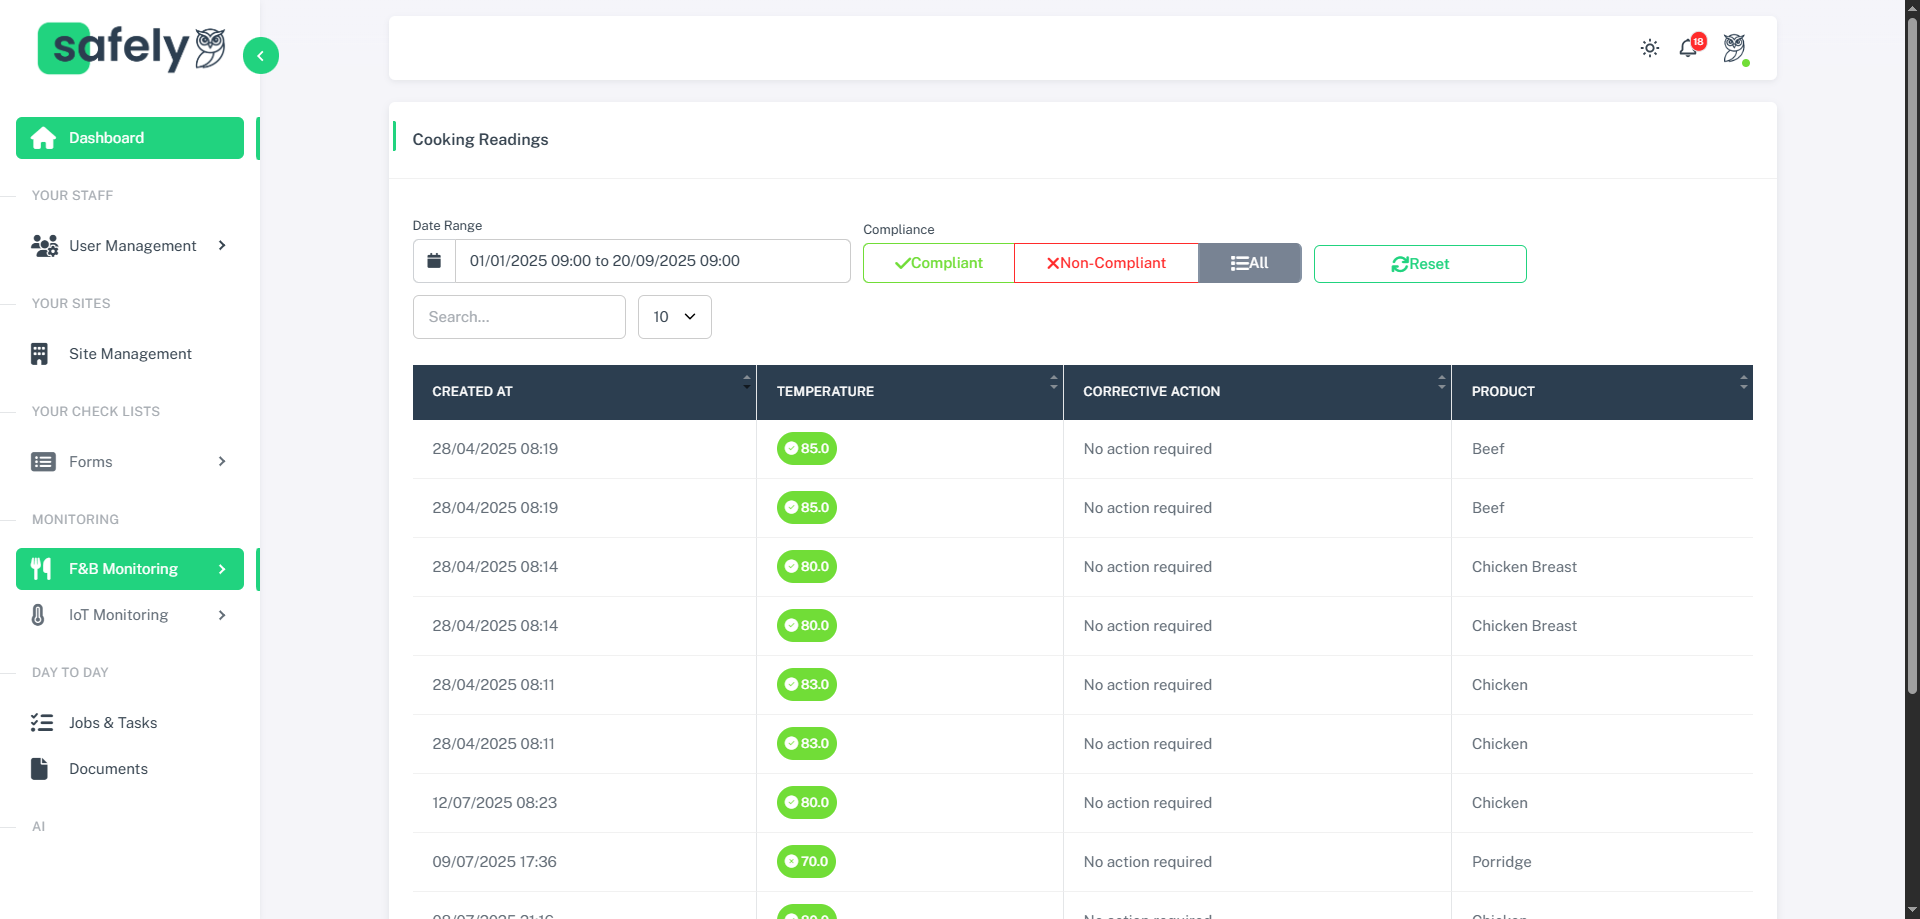Click the Site Management building icon
This screenshot has height=919, width=1920.
(x=40, y=354)
